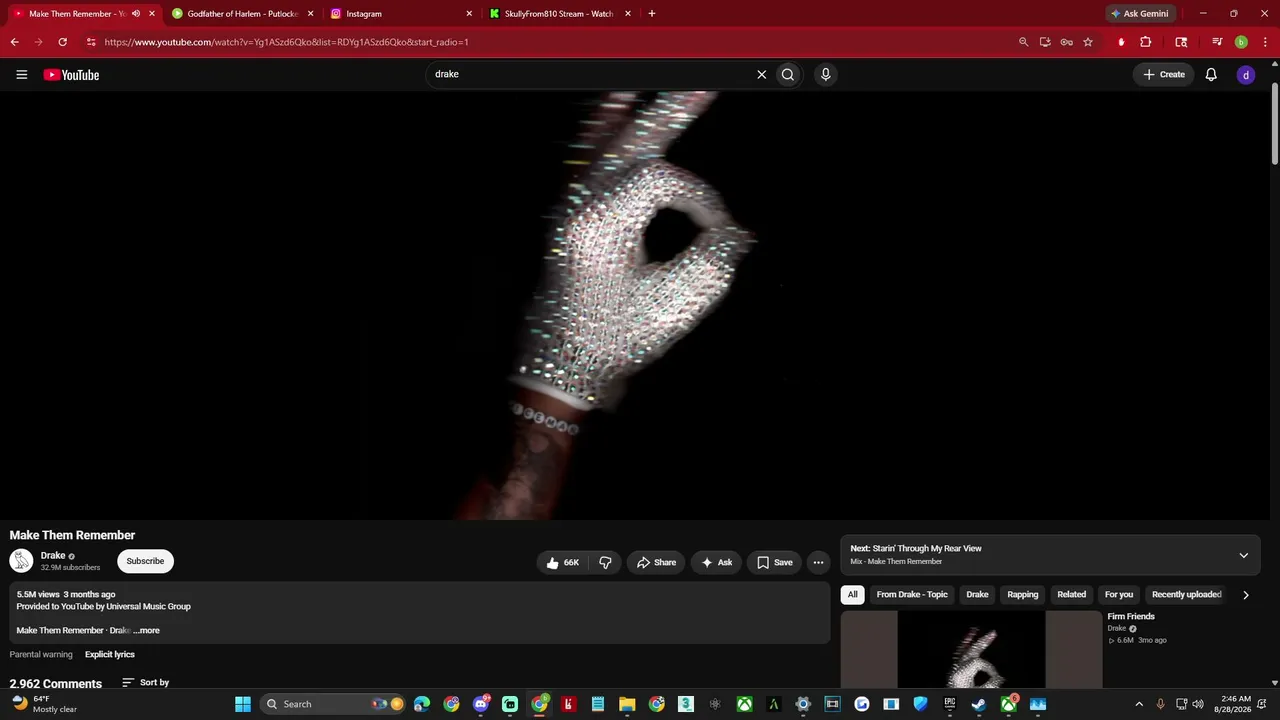The image size is (1280, 720).
Task: Open the password manager key icon
Action: tap(1067, 42)
